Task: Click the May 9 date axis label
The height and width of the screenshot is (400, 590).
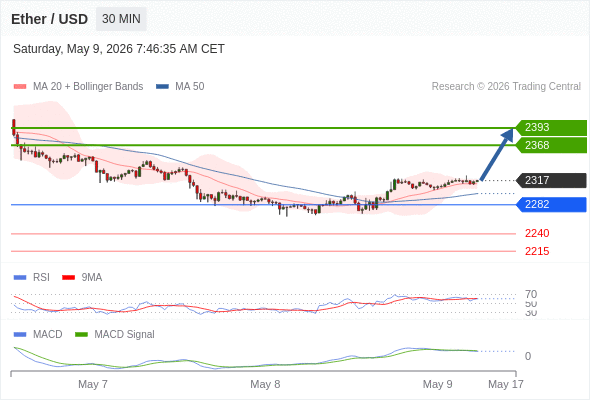Action: [x=437, y=384]
